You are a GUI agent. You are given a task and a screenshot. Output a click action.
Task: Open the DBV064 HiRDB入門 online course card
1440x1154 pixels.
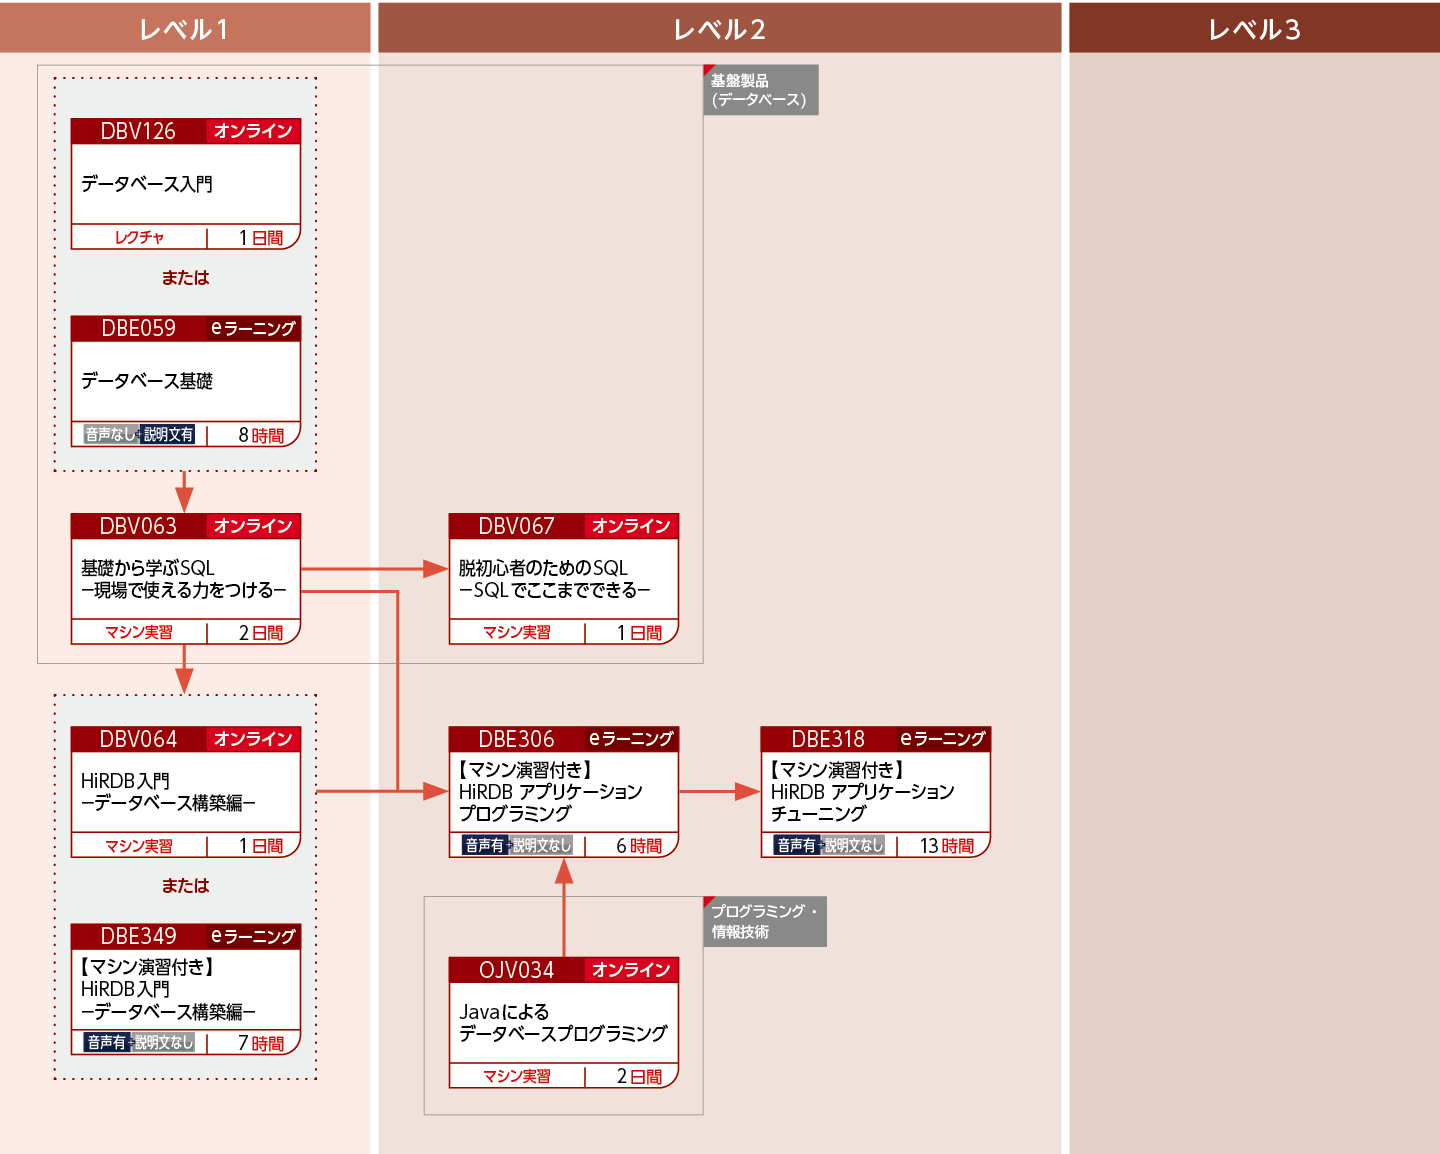185,792
